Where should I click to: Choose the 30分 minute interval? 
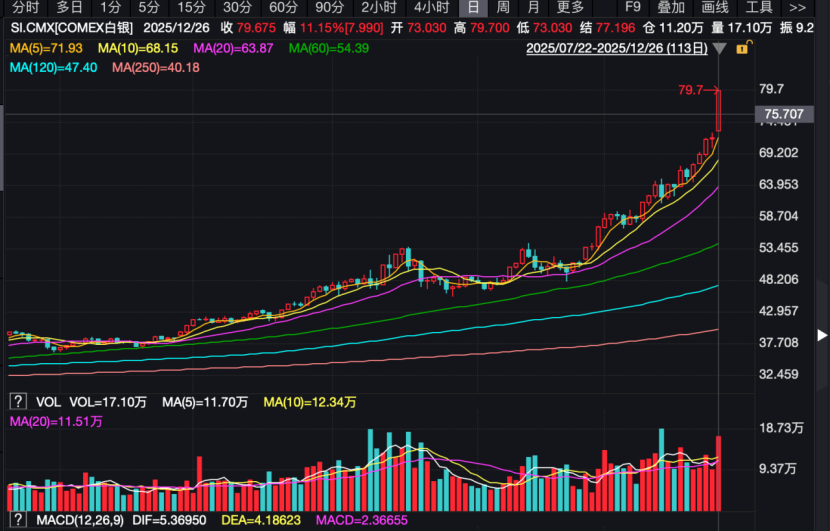(237, 7)
